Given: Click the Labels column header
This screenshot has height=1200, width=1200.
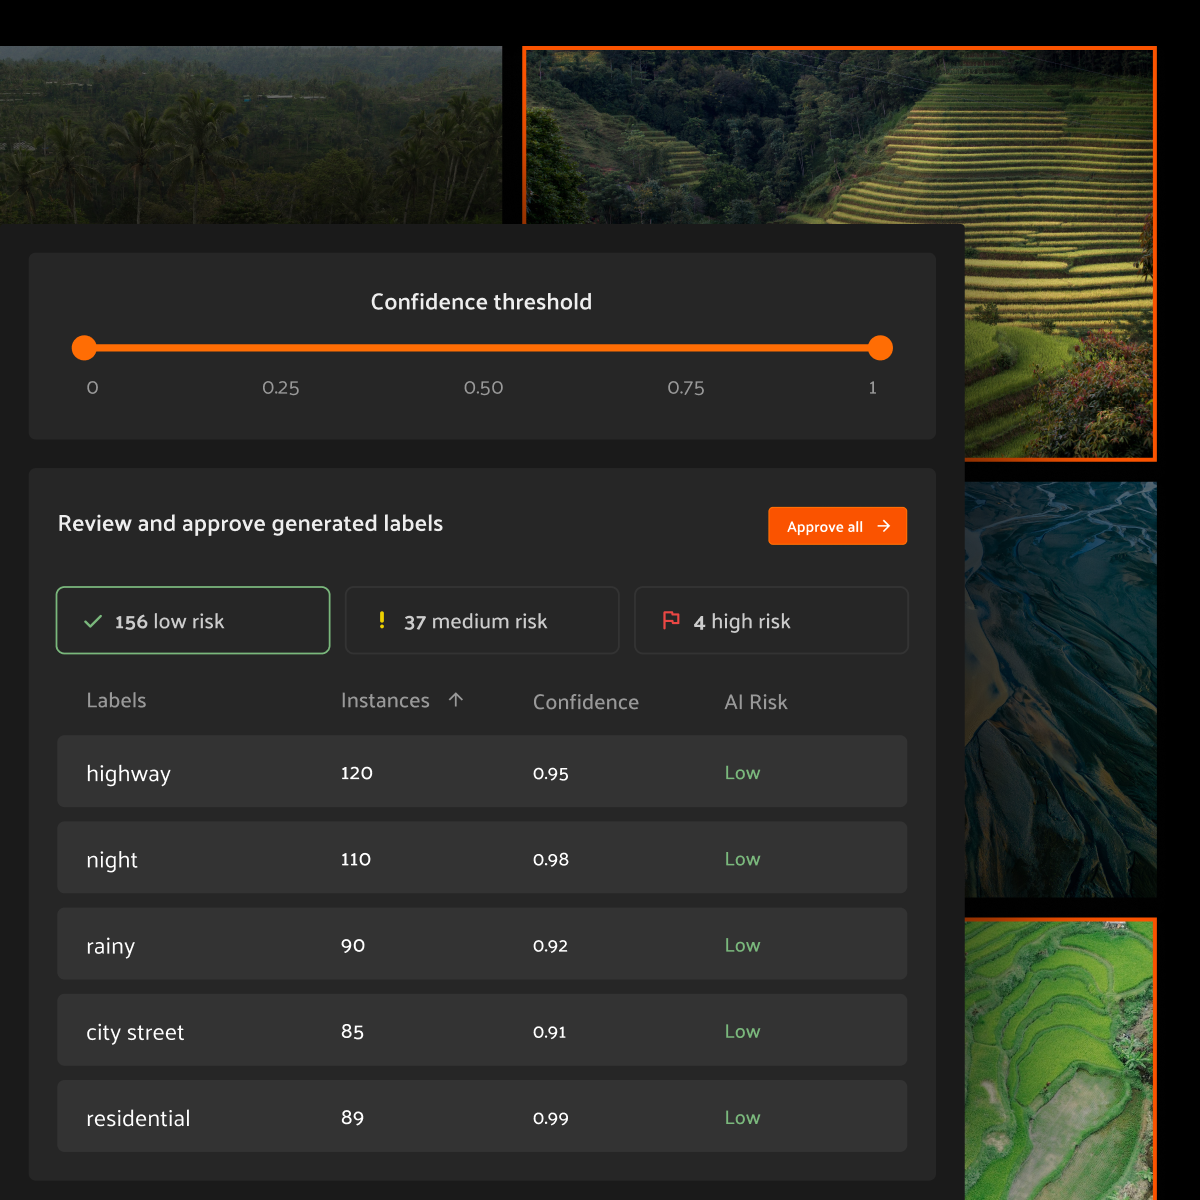Looking at the screenshot, I should [x=116, y=700].
